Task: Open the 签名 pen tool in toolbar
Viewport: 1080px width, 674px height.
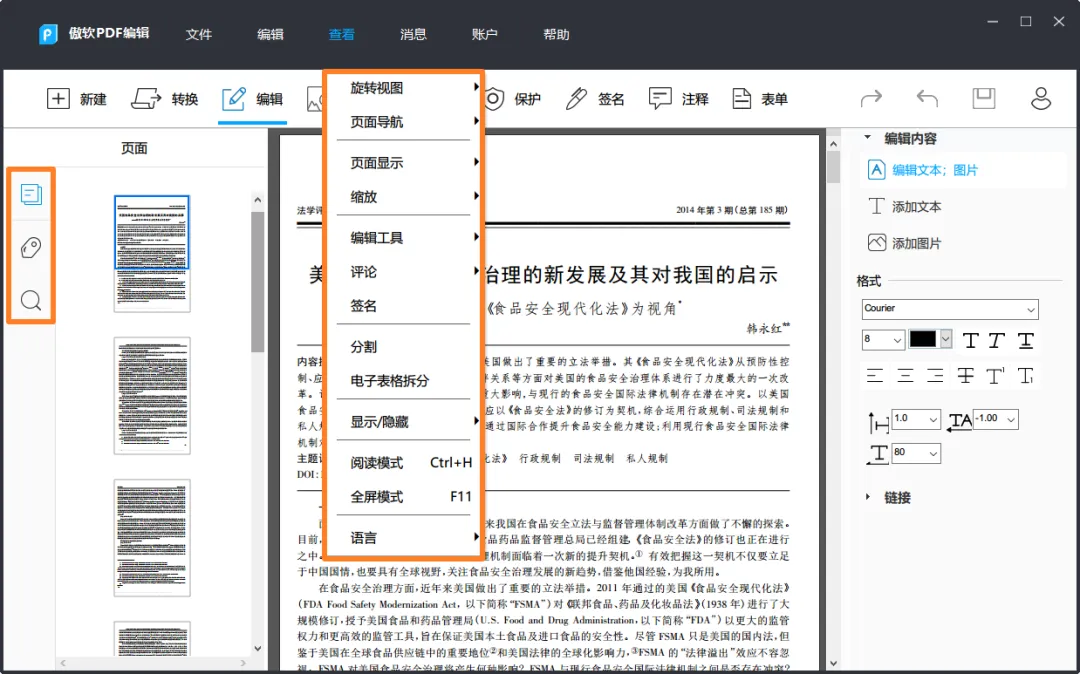Action: 594,99
